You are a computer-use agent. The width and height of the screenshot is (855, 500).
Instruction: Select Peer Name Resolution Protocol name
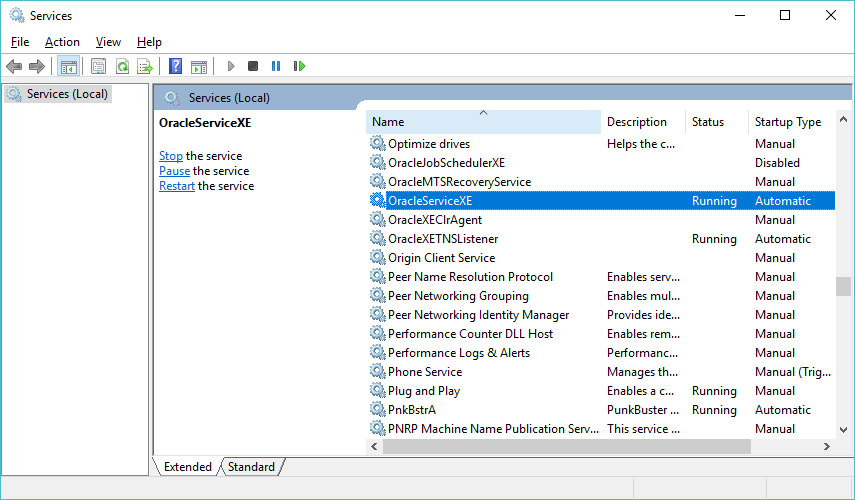[471, 277]
